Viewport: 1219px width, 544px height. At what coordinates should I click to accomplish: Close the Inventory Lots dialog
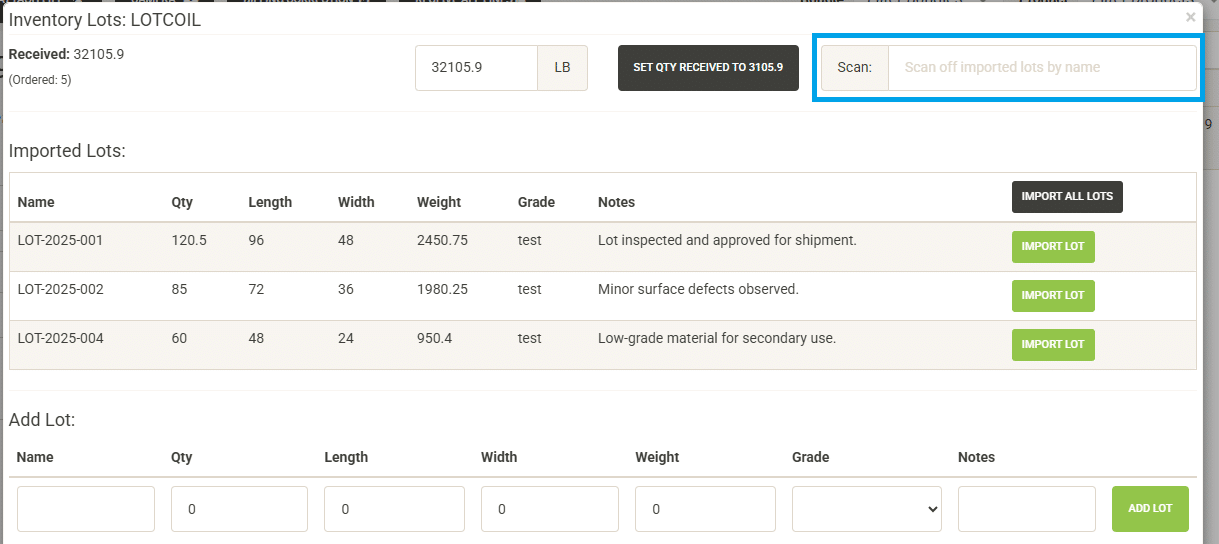point(1190,17)
